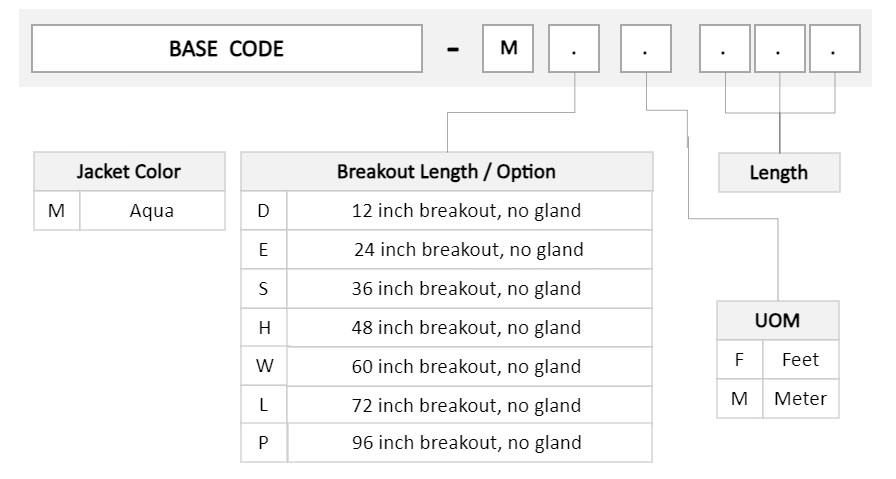Select code D in breakout table
This screenshot has width=896, height=479.
point(263,211)
